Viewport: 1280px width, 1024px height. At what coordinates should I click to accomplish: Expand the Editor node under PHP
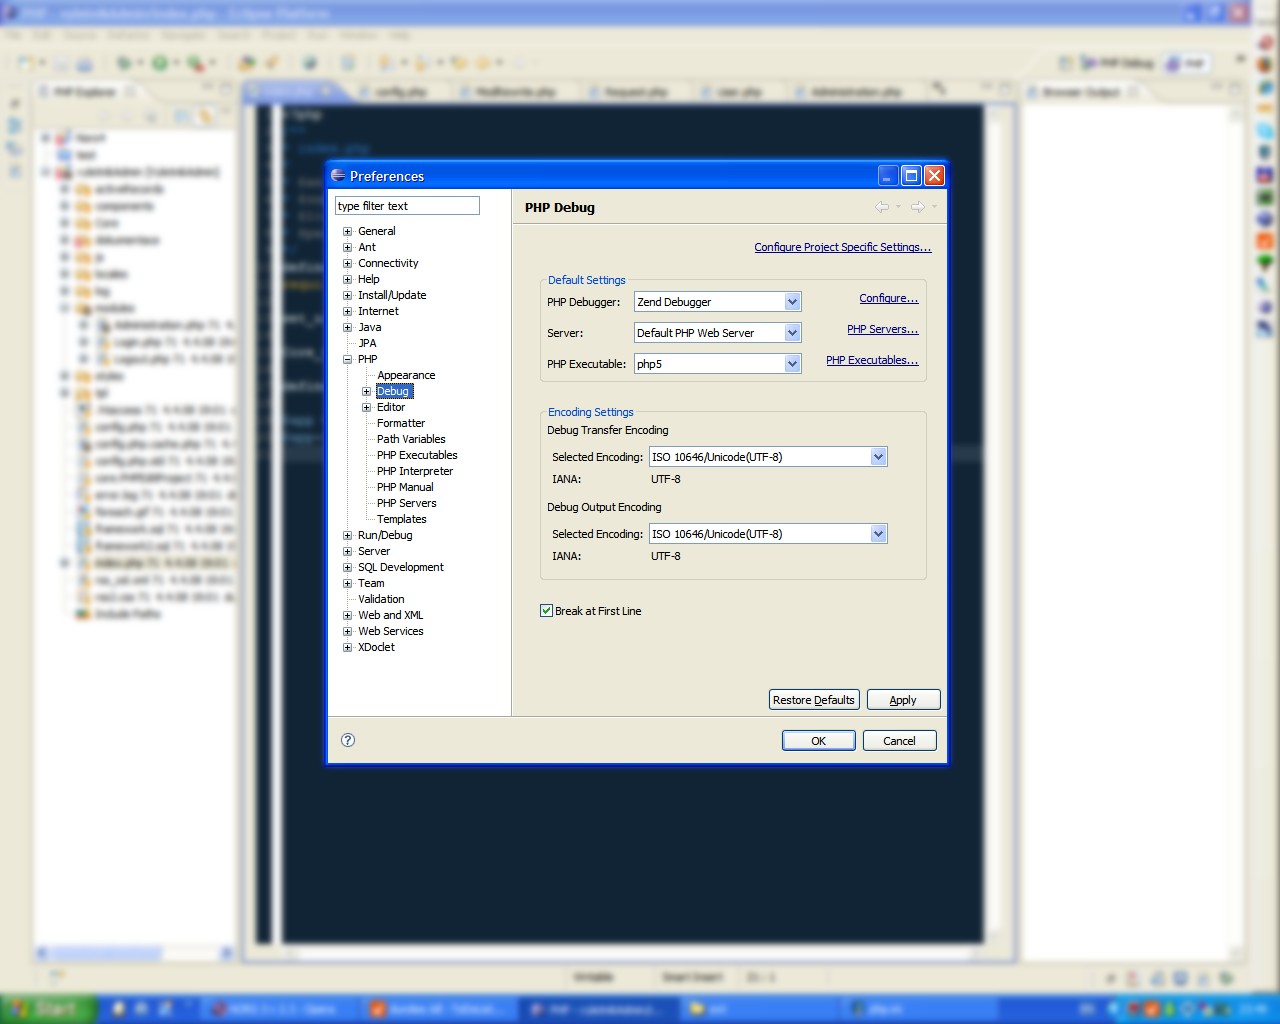[x=366, y=407]
